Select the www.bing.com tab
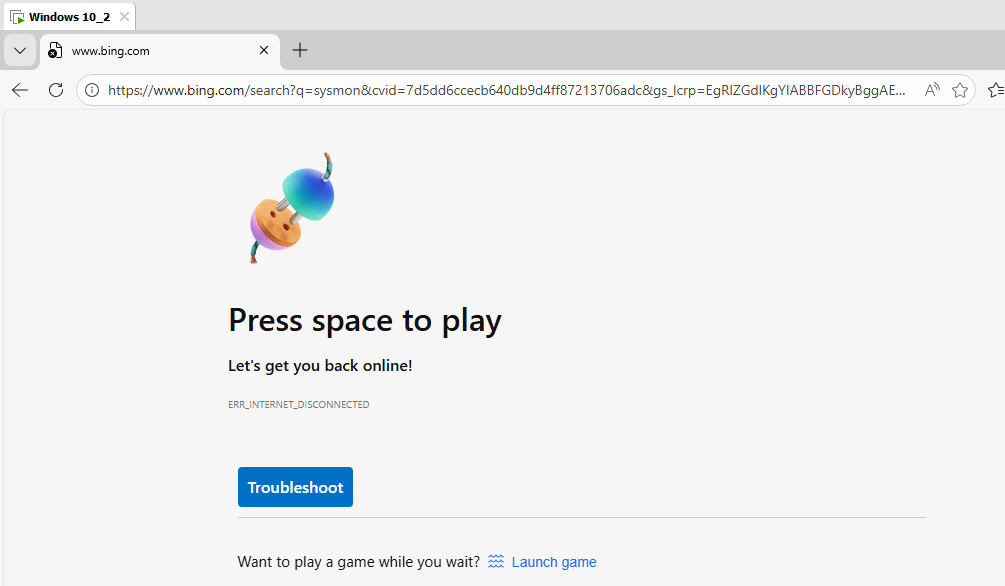 pos(160,51)
